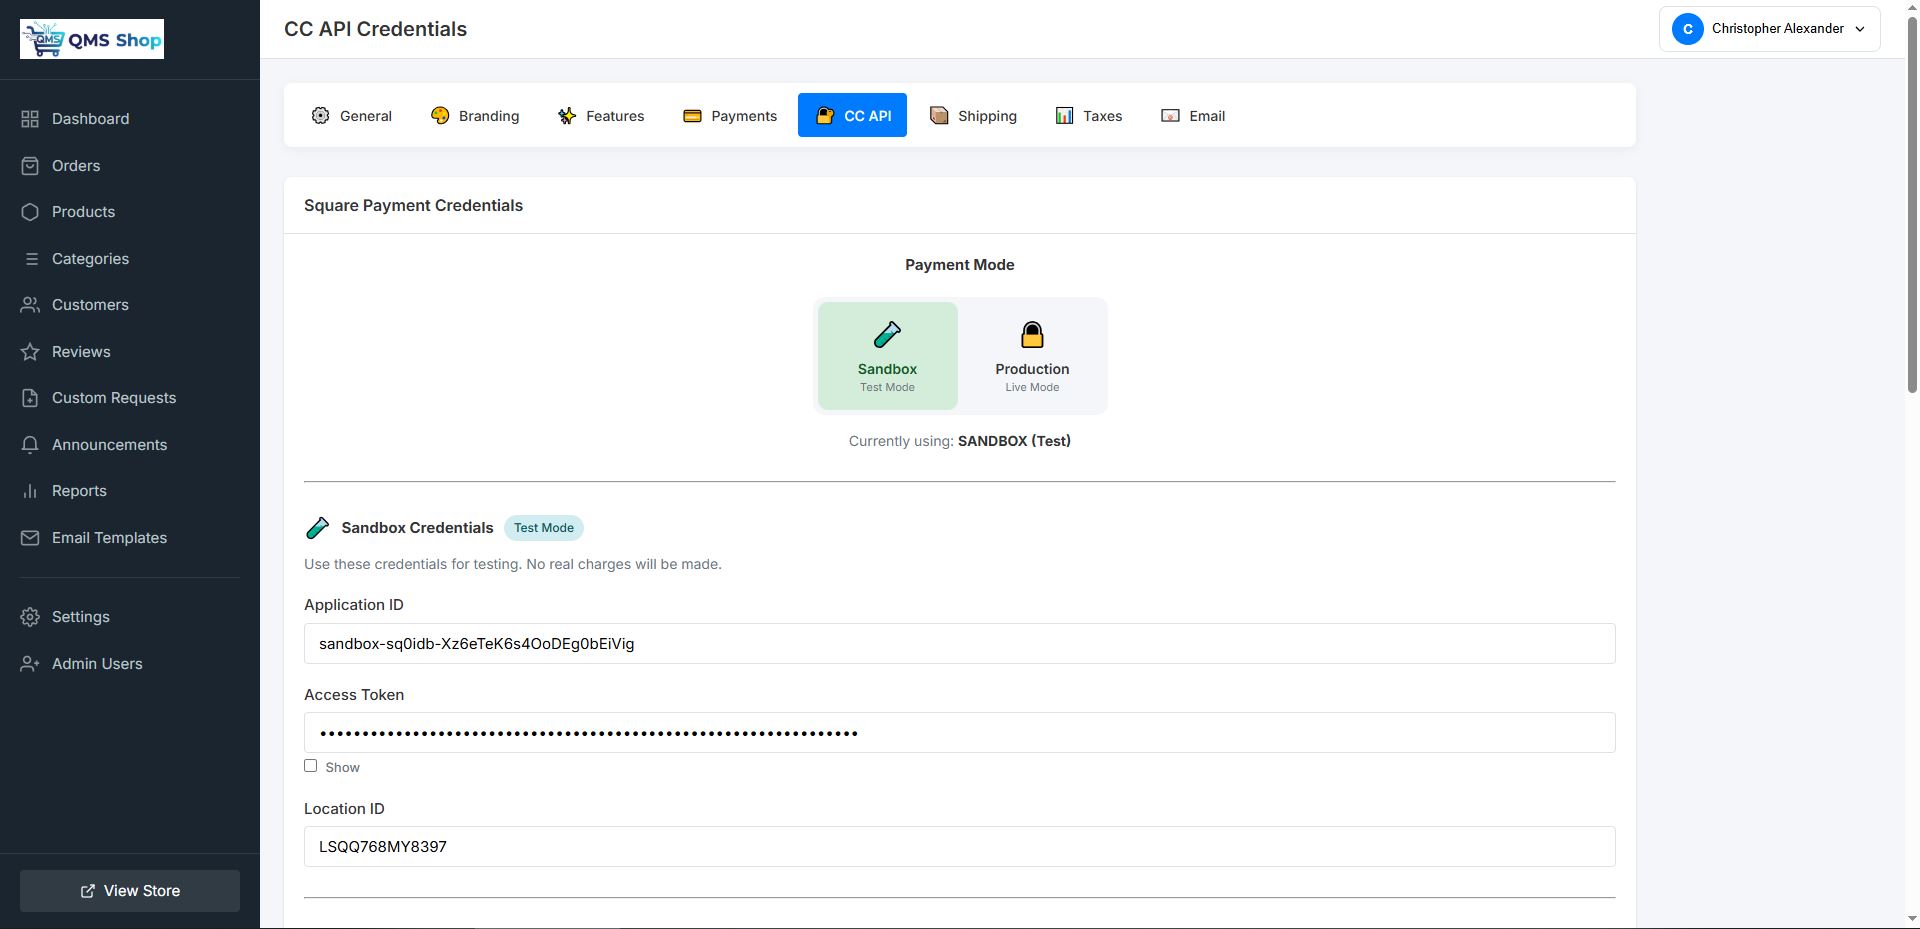Enable the Show access token checkbox
The image size is (1920, 929).
(310, 766)
